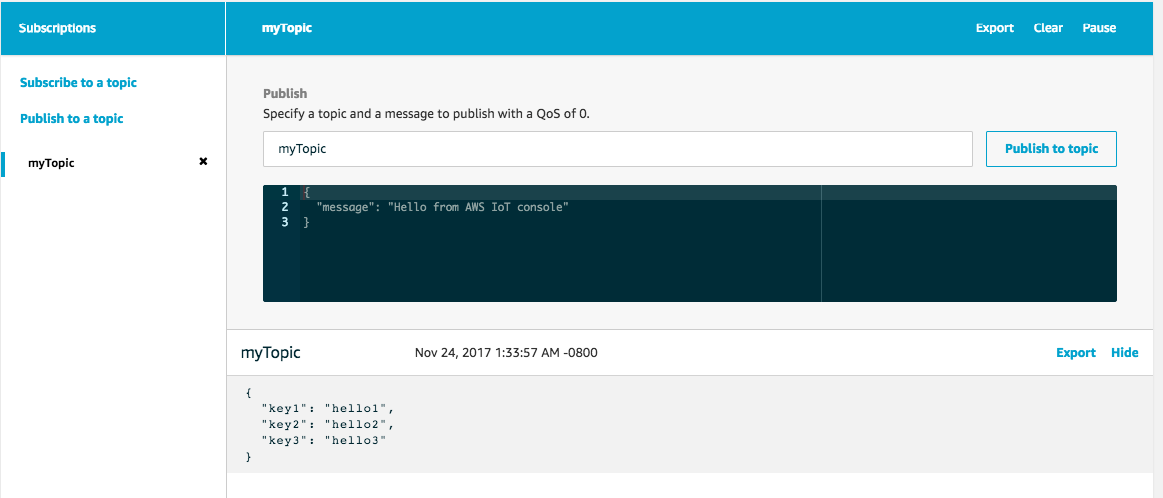
Task: Click line number 2 in editor gutter
Action: 285,207
